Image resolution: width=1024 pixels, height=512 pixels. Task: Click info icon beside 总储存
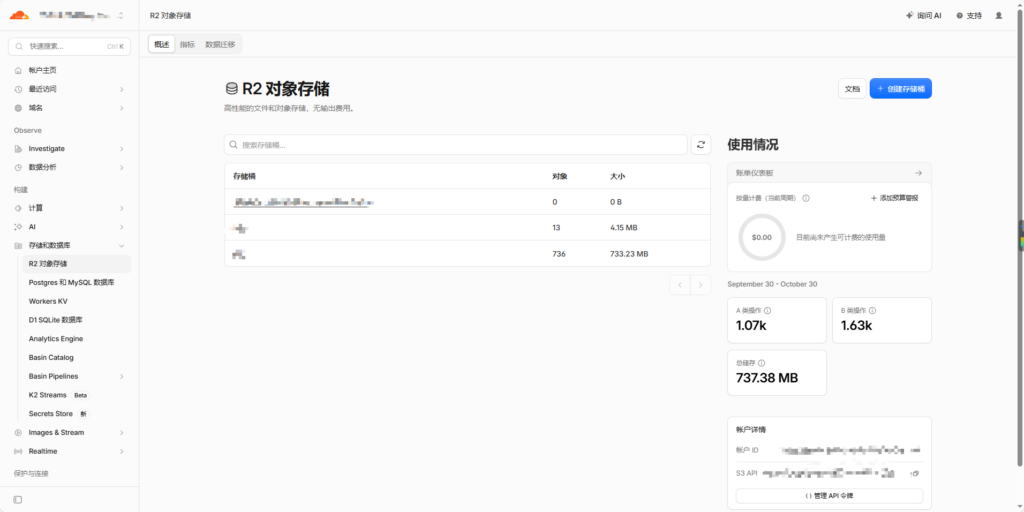761,363
